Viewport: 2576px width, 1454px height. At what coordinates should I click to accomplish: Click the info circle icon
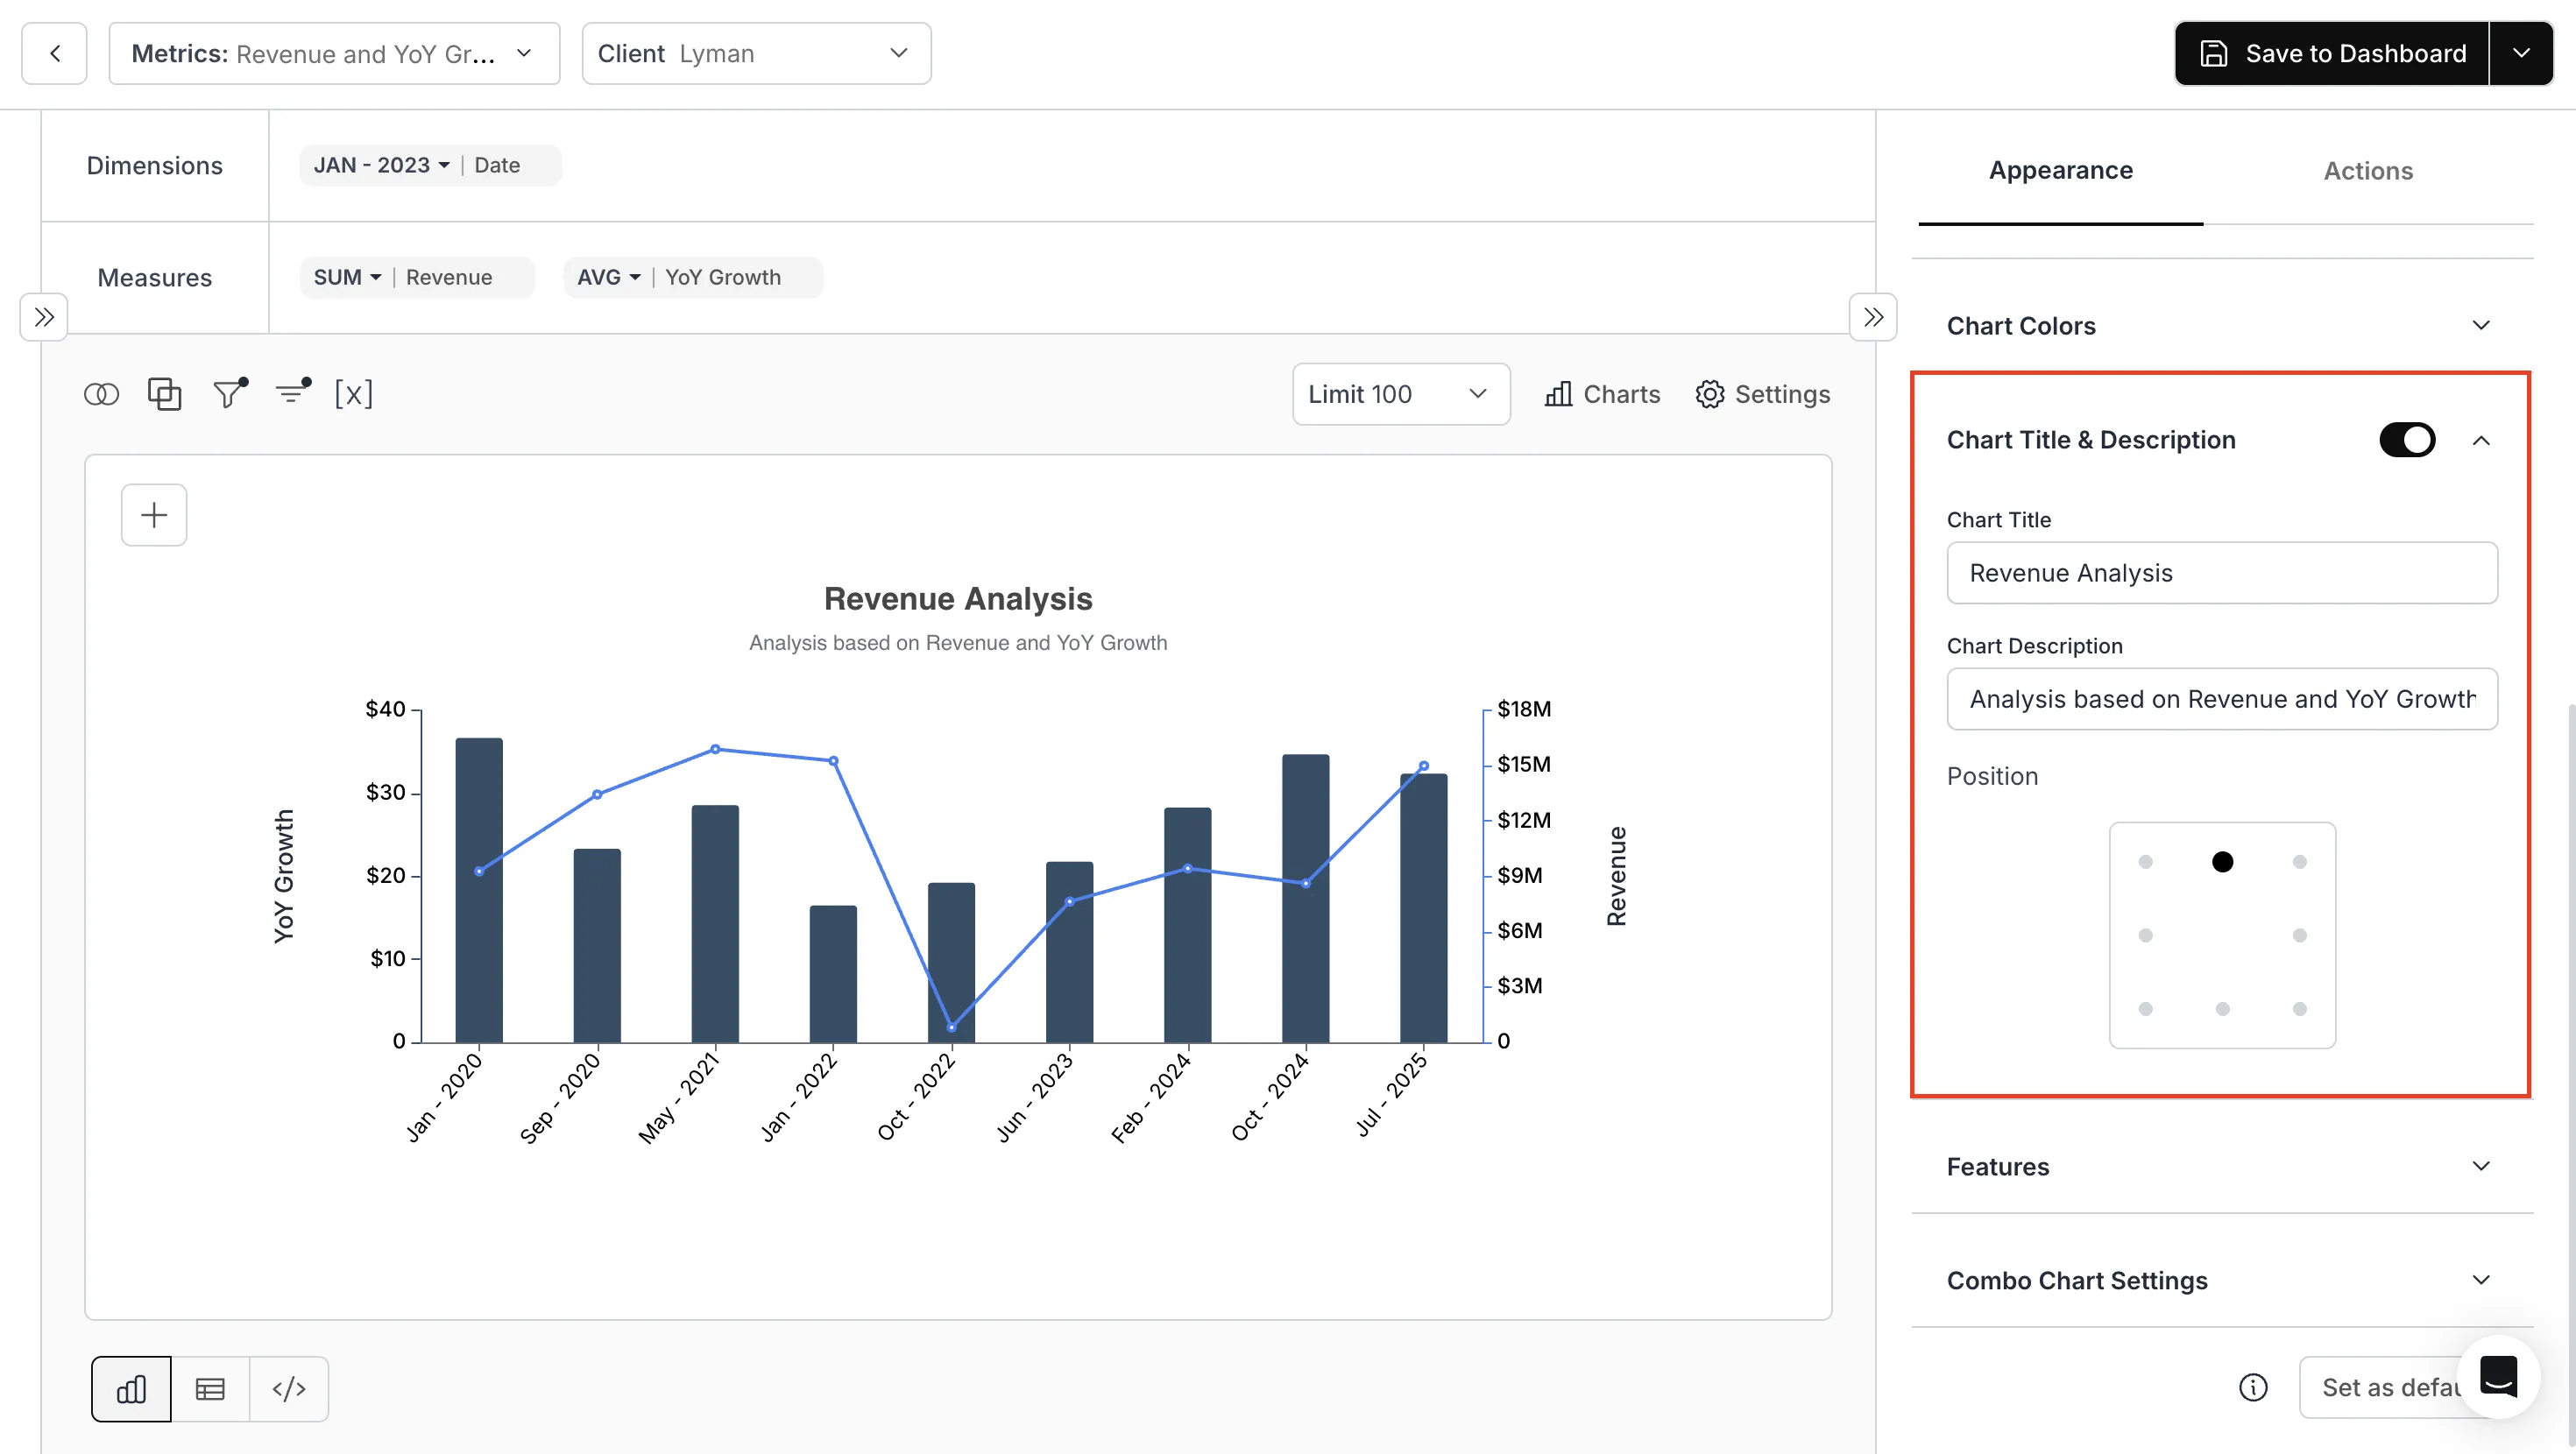(x=2252, y=1387)
